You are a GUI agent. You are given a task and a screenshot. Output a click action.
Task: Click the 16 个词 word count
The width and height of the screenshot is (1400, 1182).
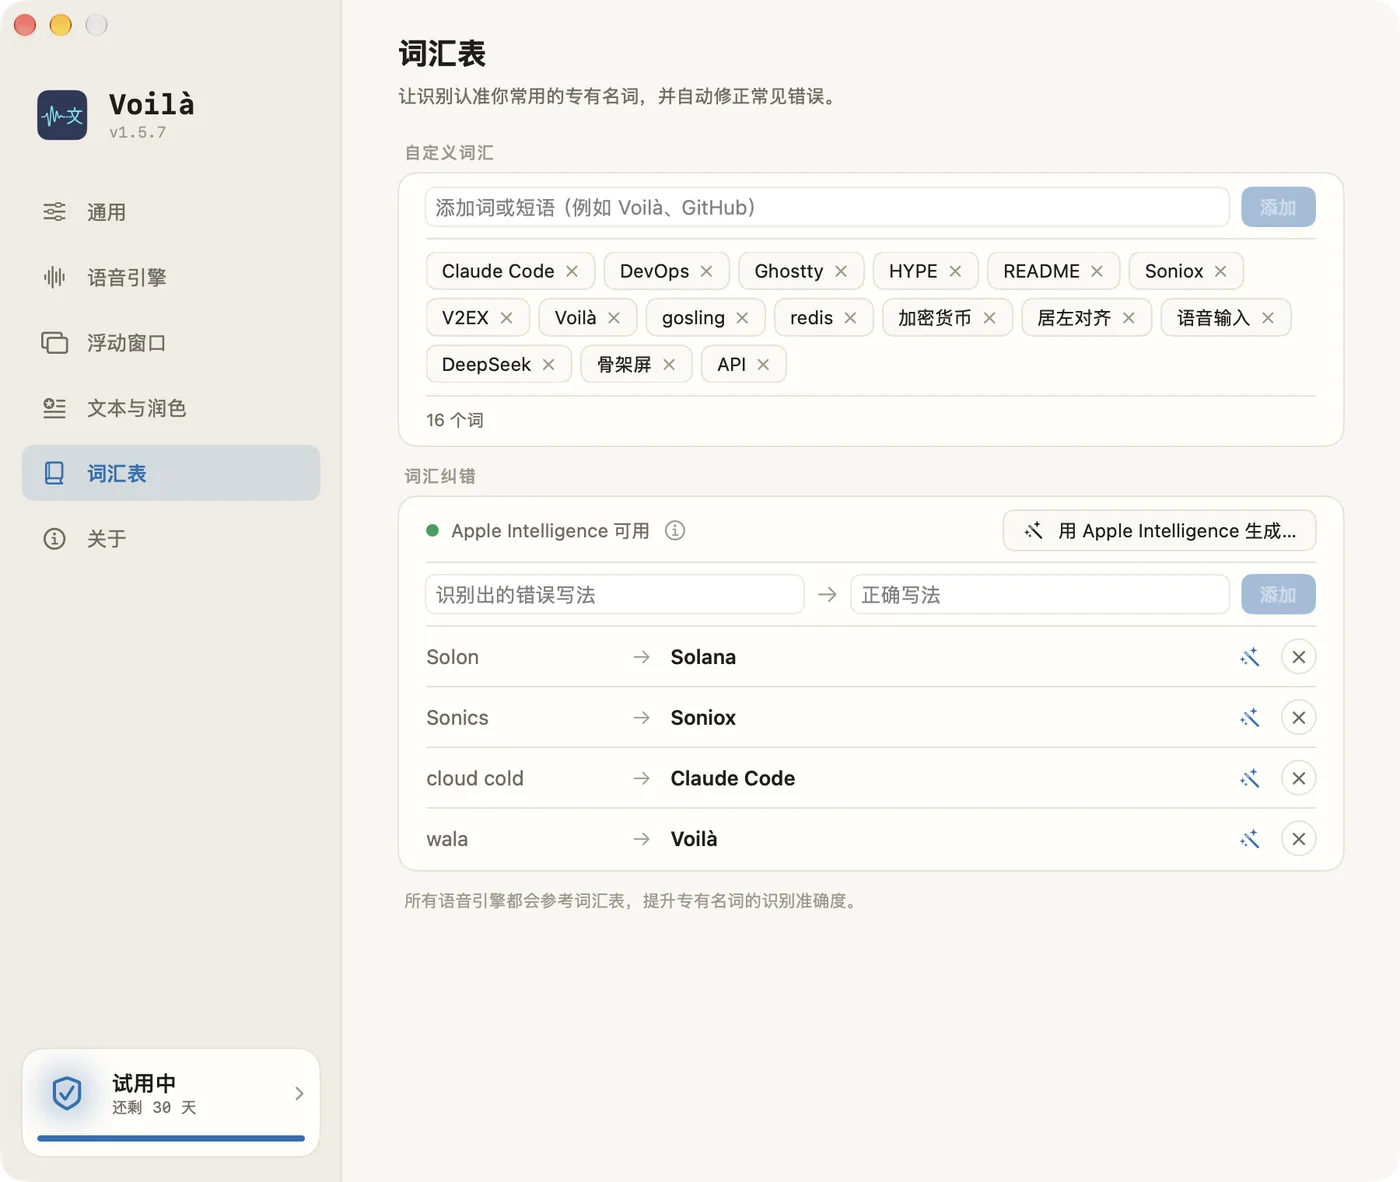click(x=455, y=420)
